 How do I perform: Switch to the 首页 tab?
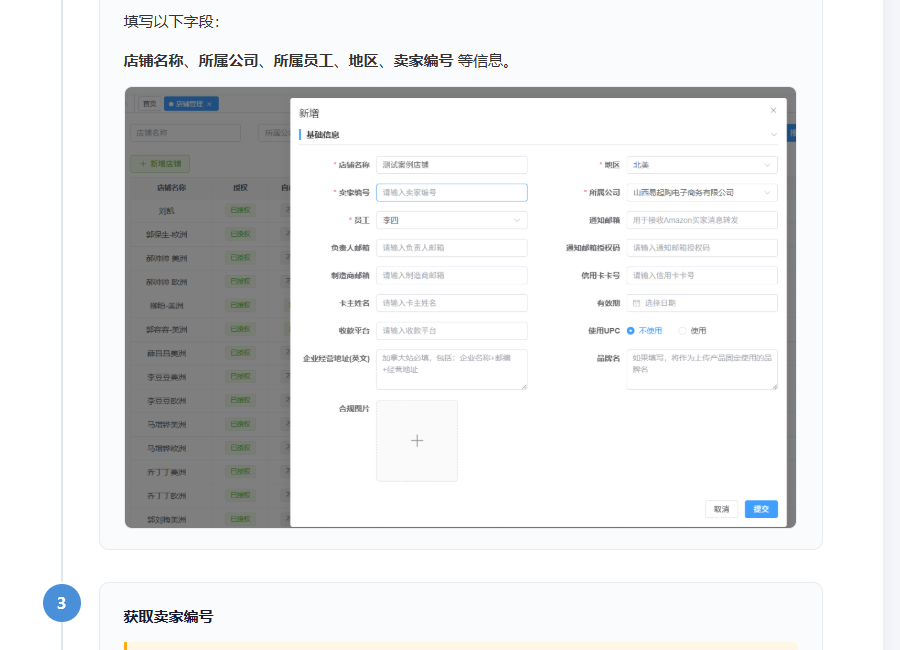(x=150, y=104)
